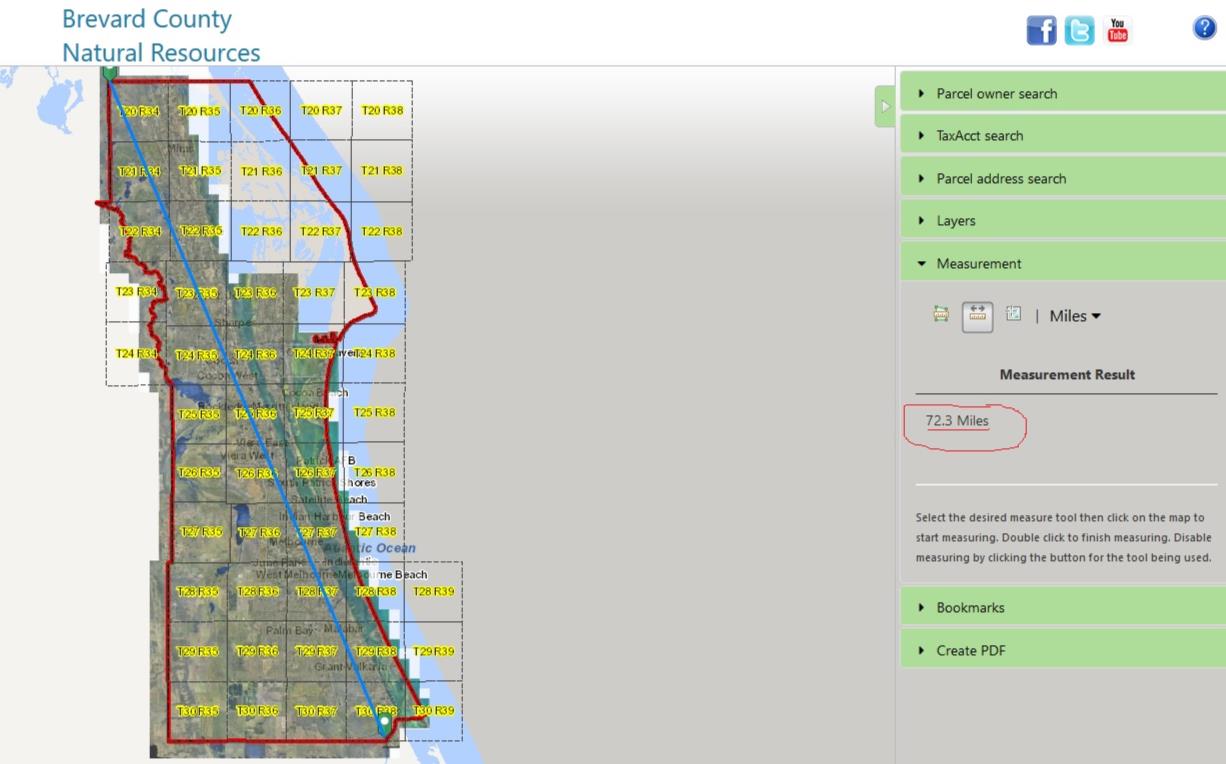1226x764 pixels.
Task: Collapse the Measurement panel
Action: pyautogui.click(x=1063, y=263)
